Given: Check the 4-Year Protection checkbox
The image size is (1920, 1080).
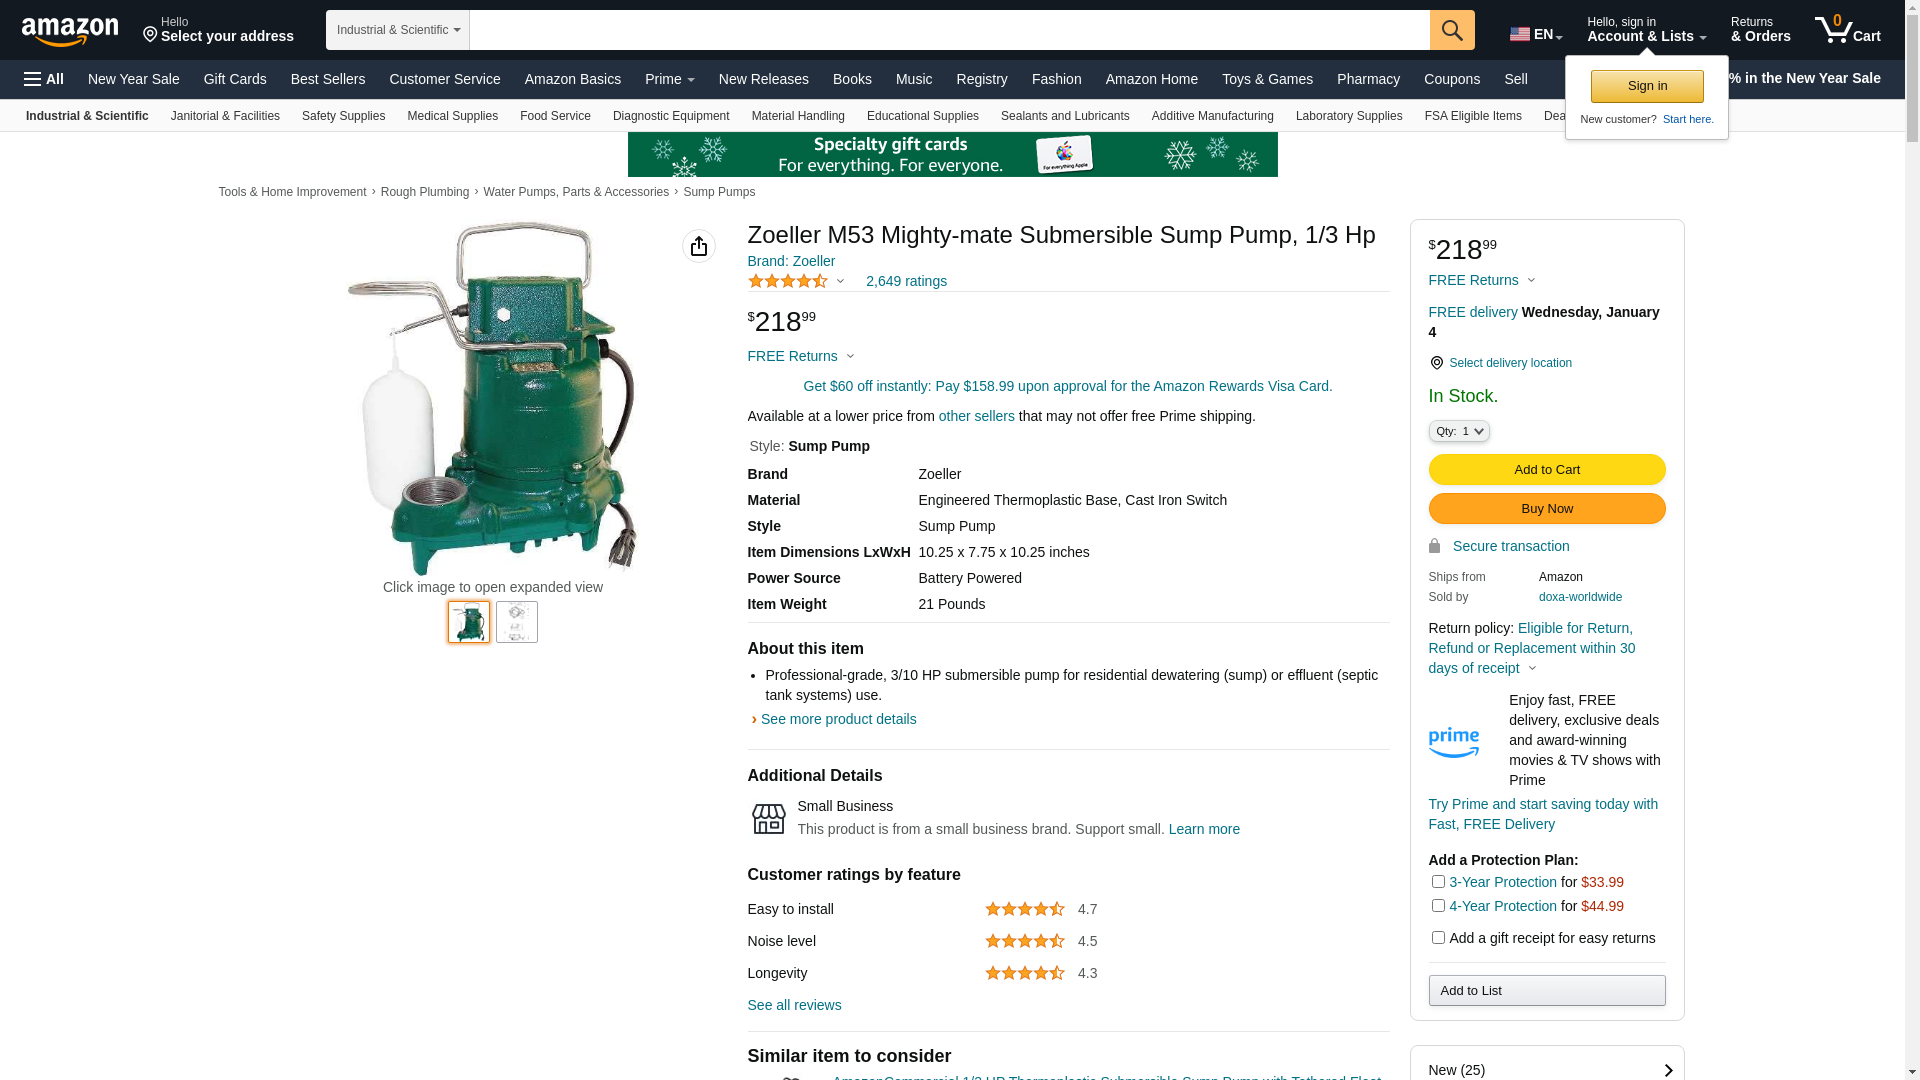Looking at the screenshot, I should tap(1438, 906).
